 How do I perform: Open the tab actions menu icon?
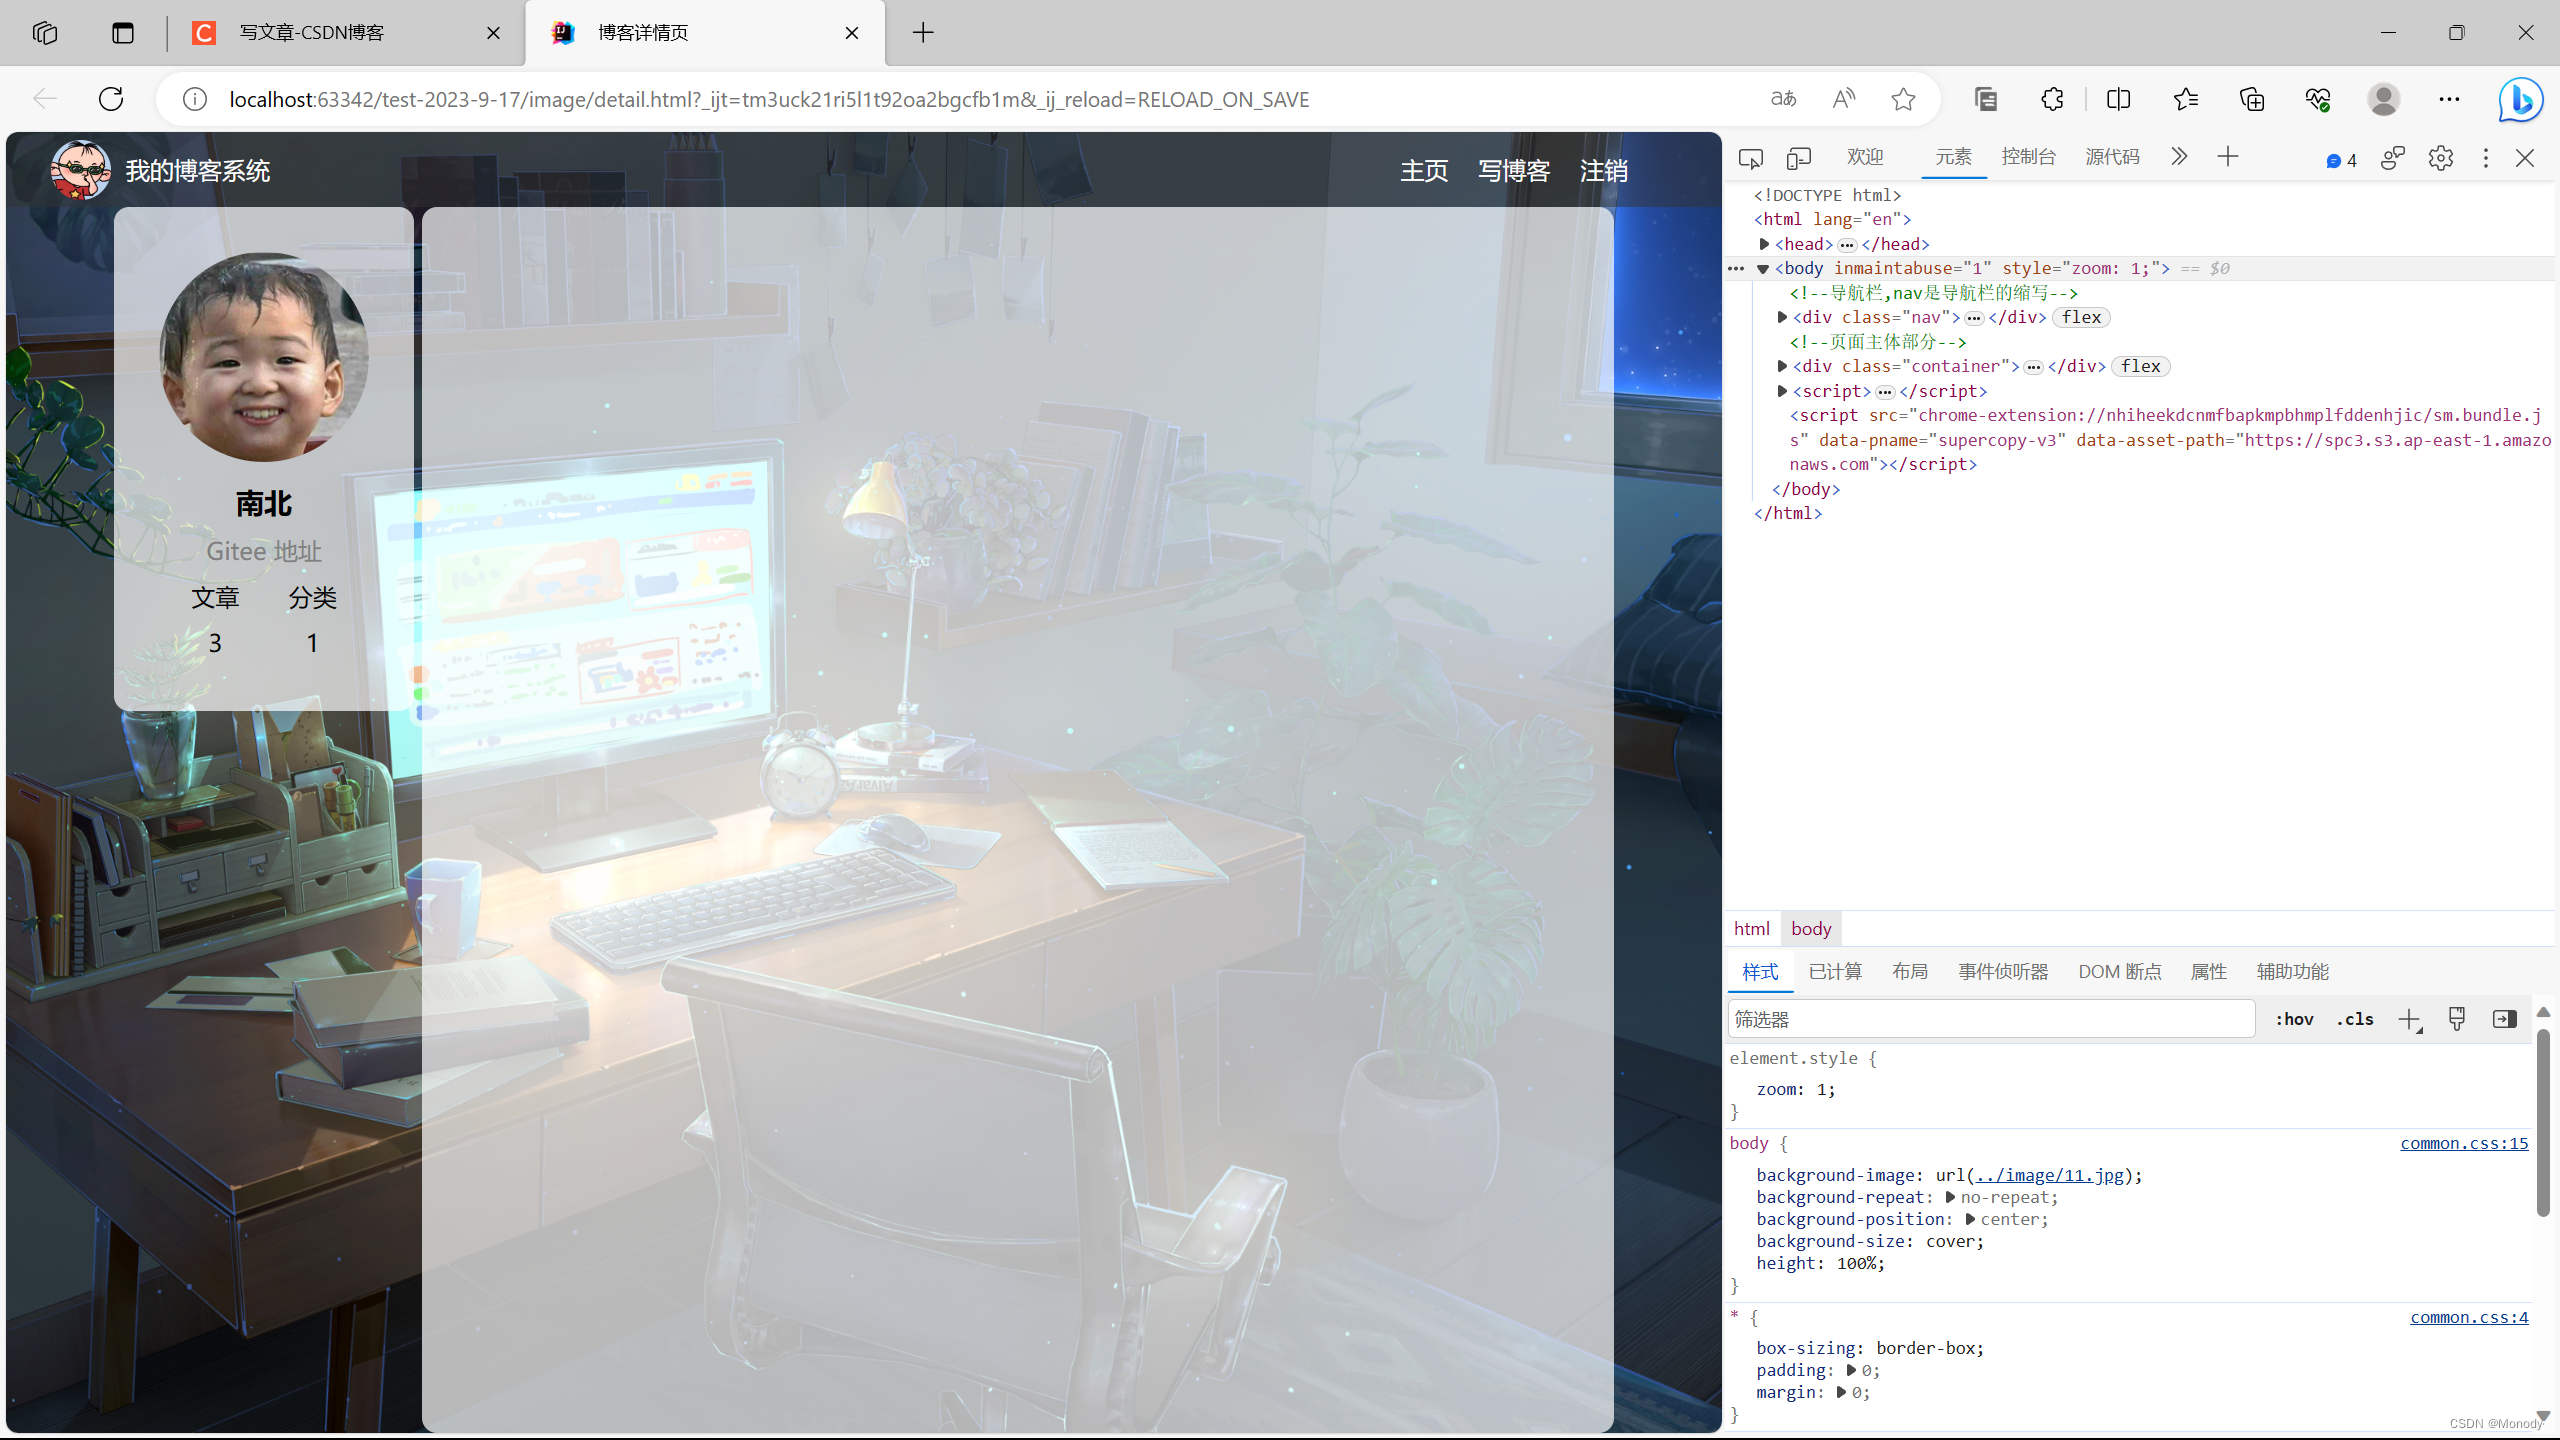point(123,33)
